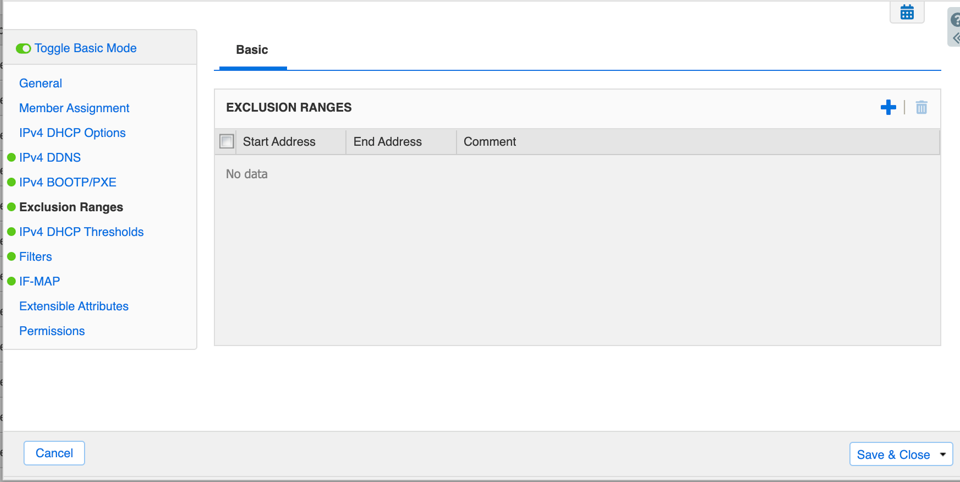Open the Filters section
Image resolution: width=960 pixels, height=482 pixels.
tap(36, 257)
